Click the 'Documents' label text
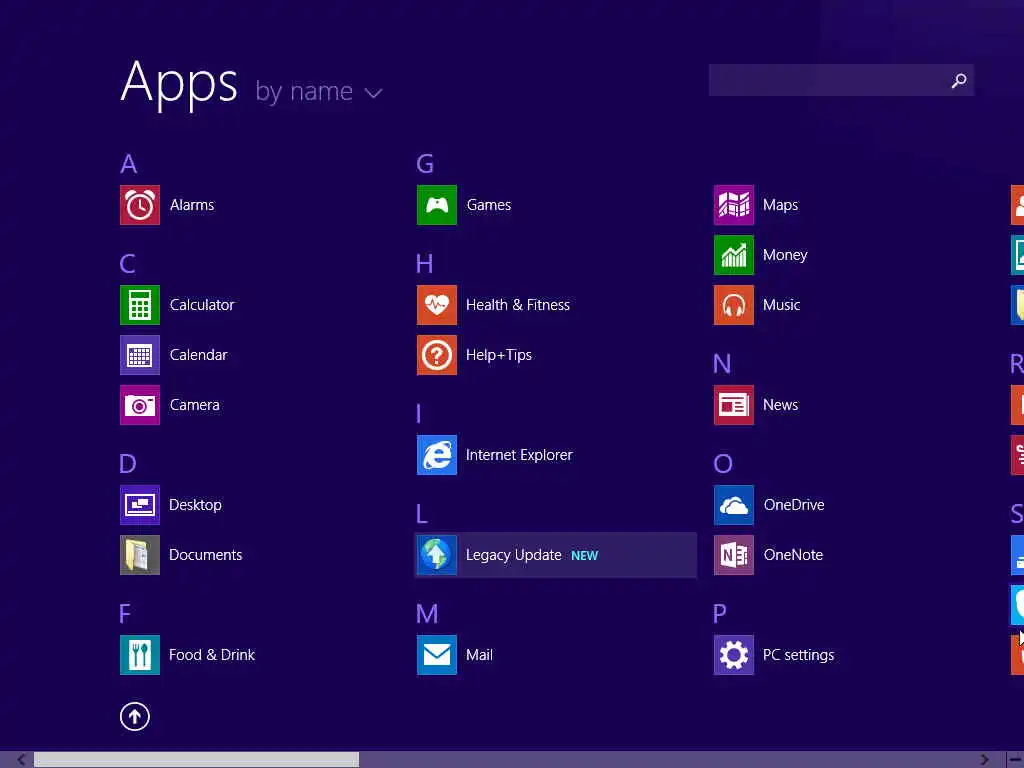Screen dimensions: 1024x768 pyautogui.click(x=206, y=555)
